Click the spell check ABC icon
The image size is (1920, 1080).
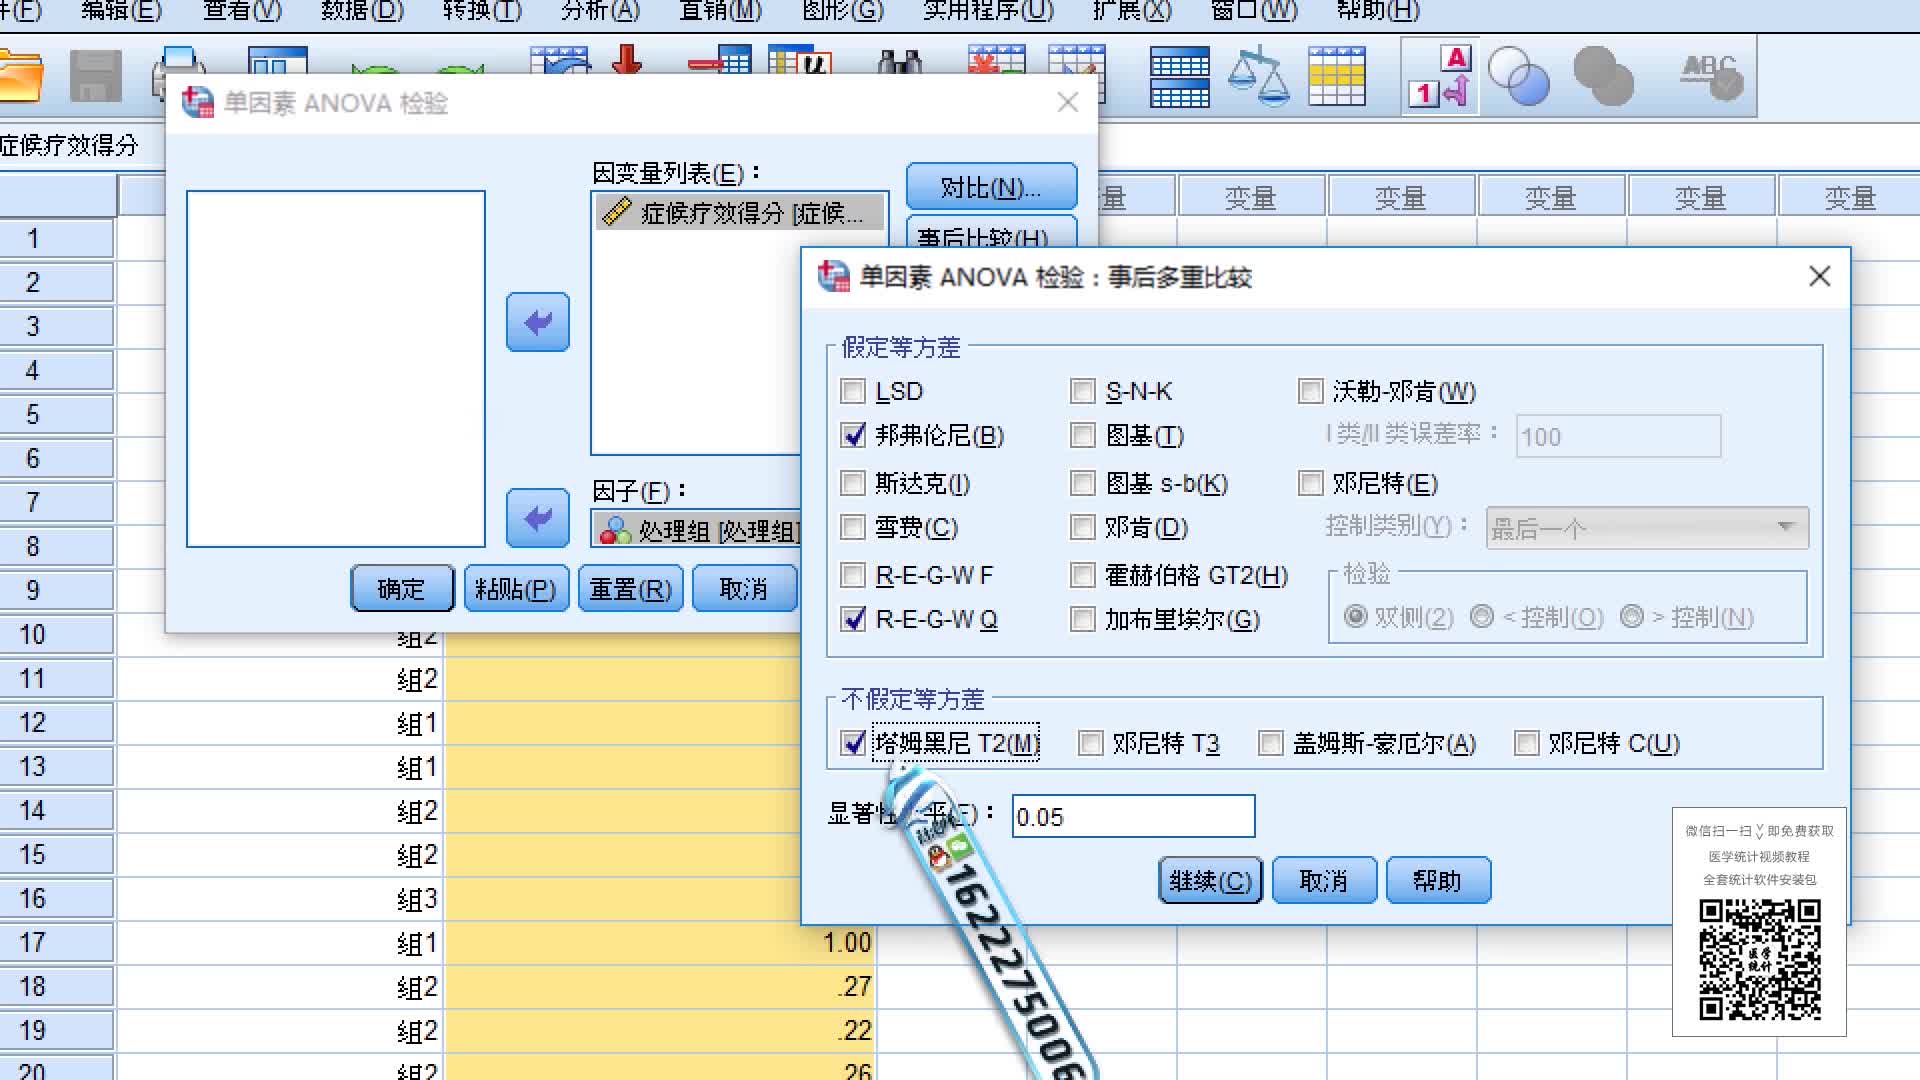[1711, 78]
